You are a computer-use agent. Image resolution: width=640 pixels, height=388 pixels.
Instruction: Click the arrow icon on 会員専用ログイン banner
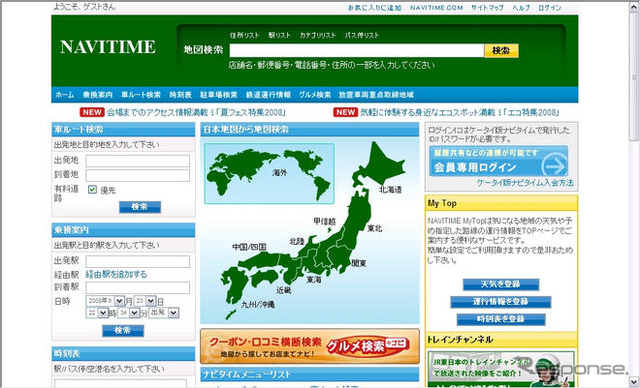click(554, 166)
